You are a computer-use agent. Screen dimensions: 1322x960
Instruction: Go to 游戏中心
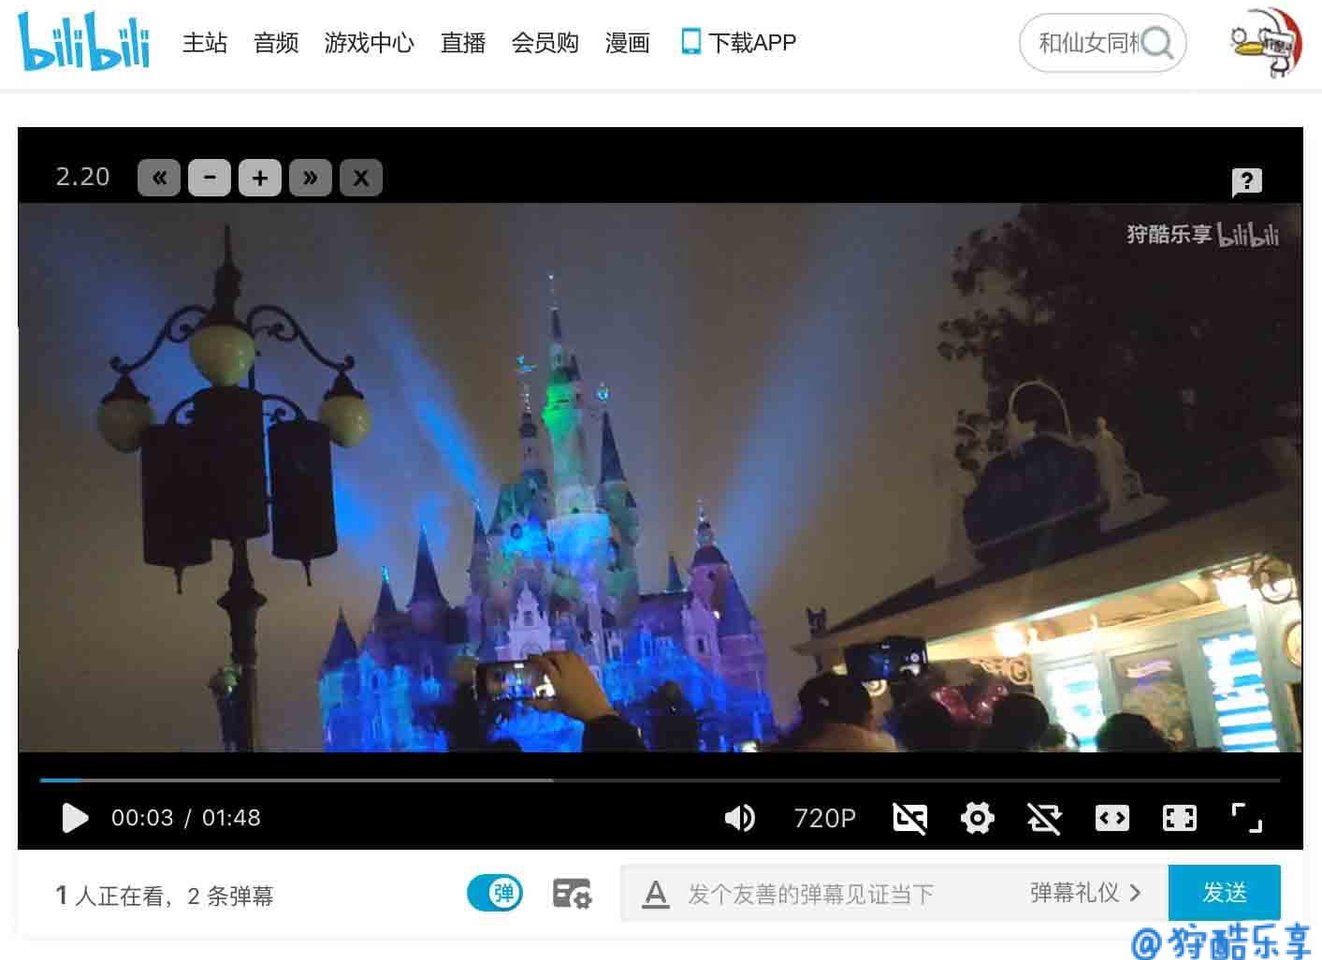tap(369, 43)
